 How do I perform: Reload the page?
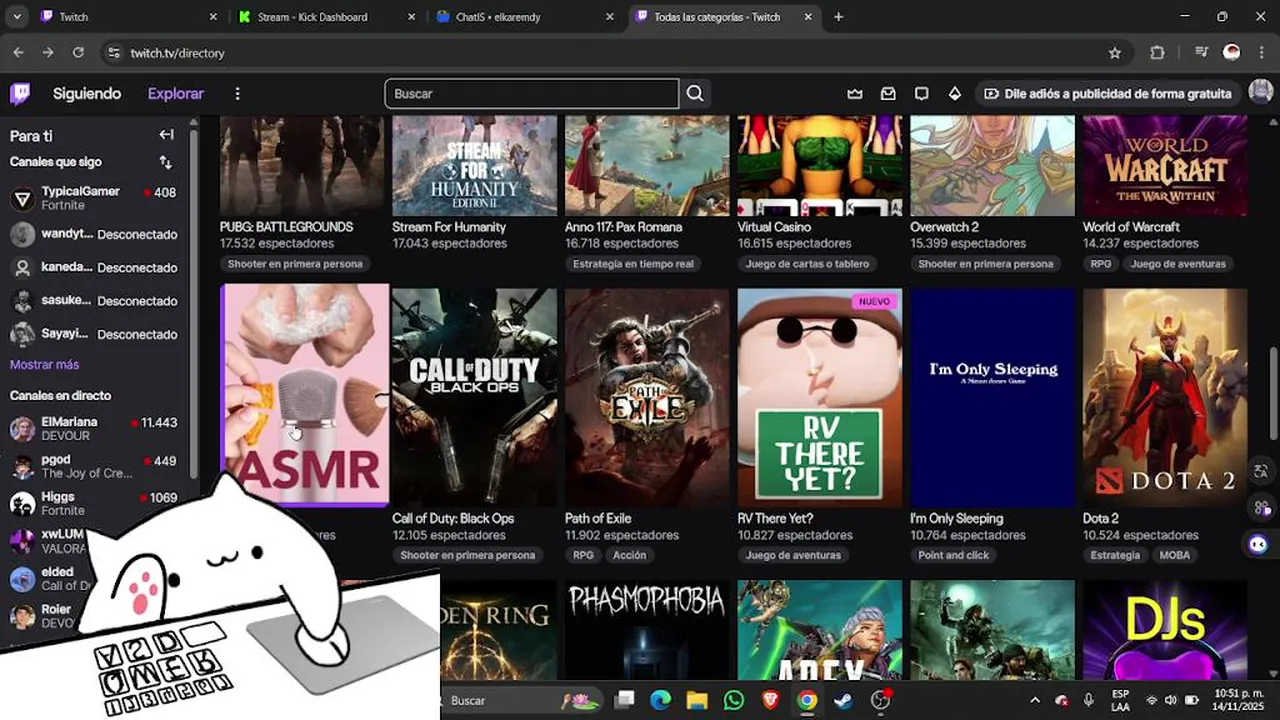[78, 53]
